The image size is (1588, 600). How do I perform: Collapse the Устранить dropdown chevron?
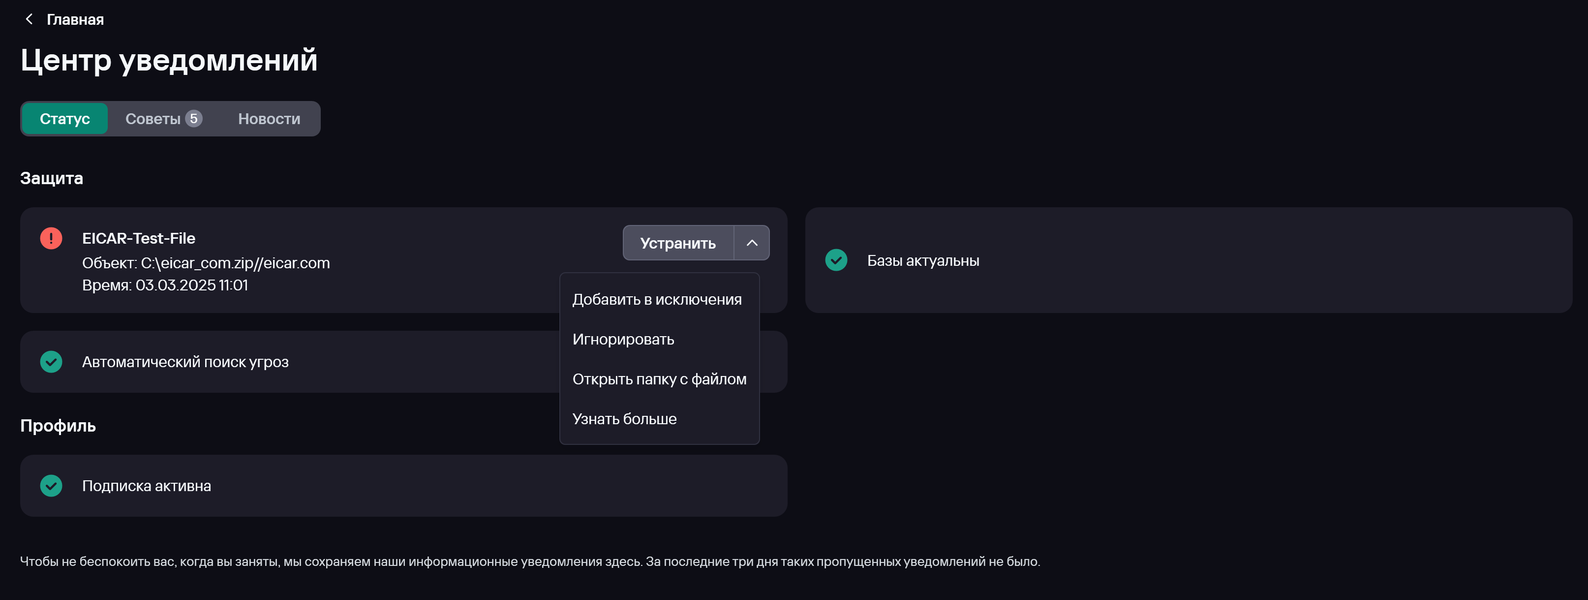pos(752,243)
